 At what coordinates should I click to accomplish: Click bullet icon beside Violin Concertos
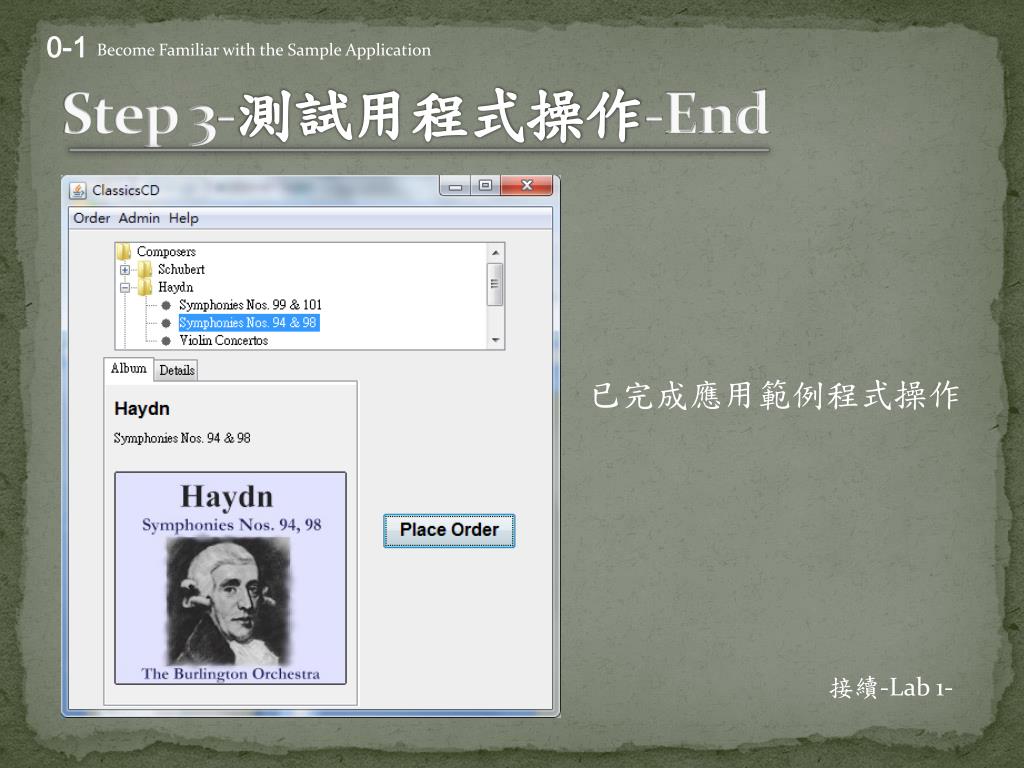[x=166, y=340]
